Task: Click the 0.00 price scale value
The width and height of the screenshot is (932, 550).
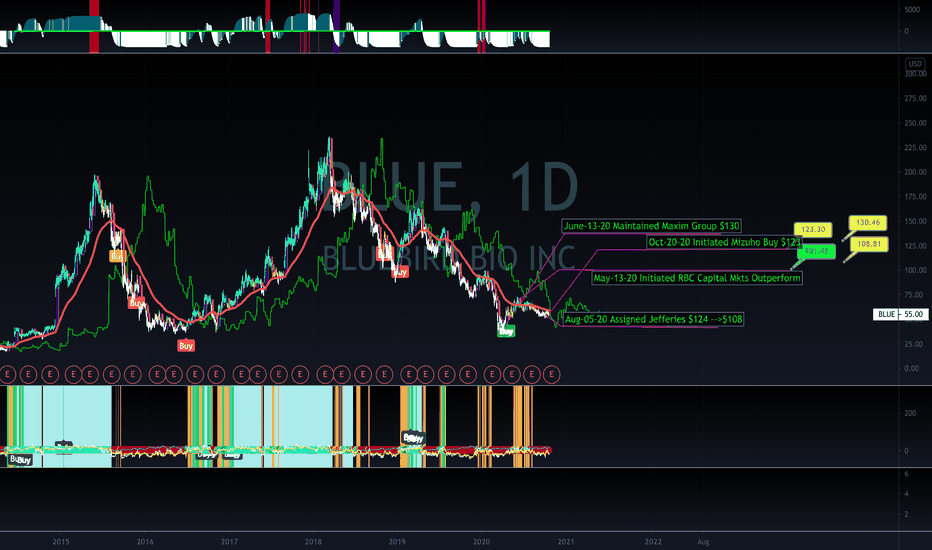Action: click(x=912, y=369)
